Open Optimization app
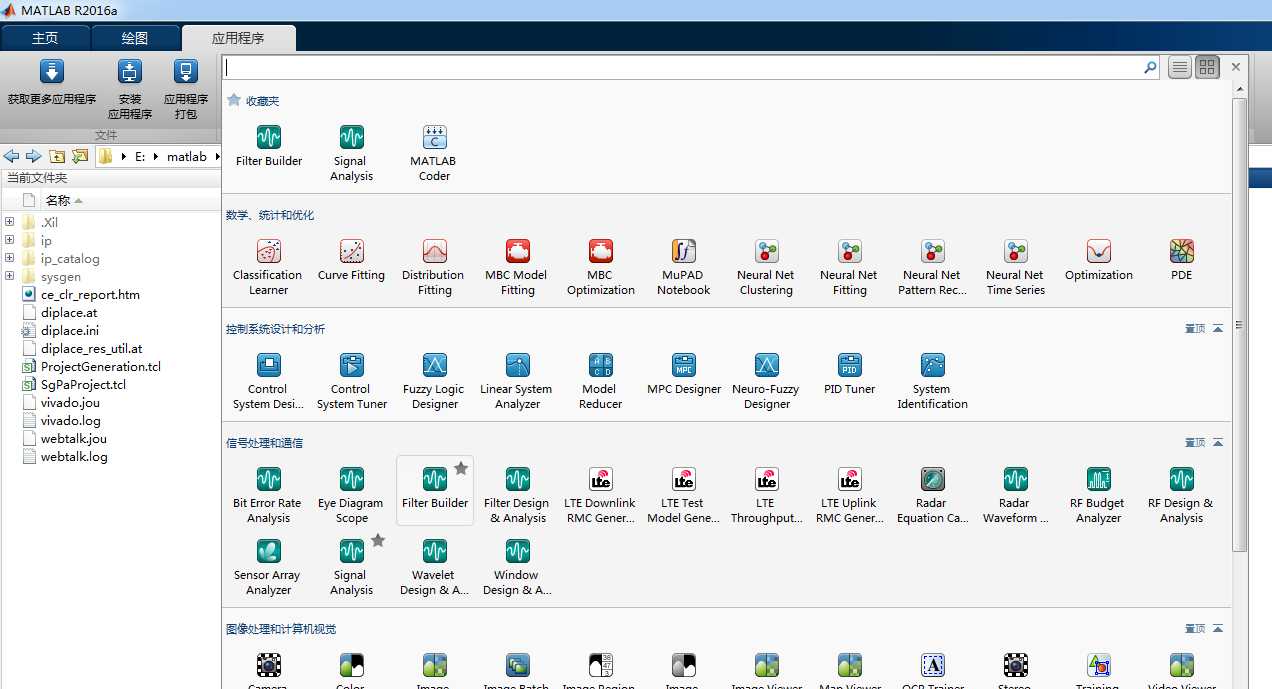 (x=1099, y=260)
